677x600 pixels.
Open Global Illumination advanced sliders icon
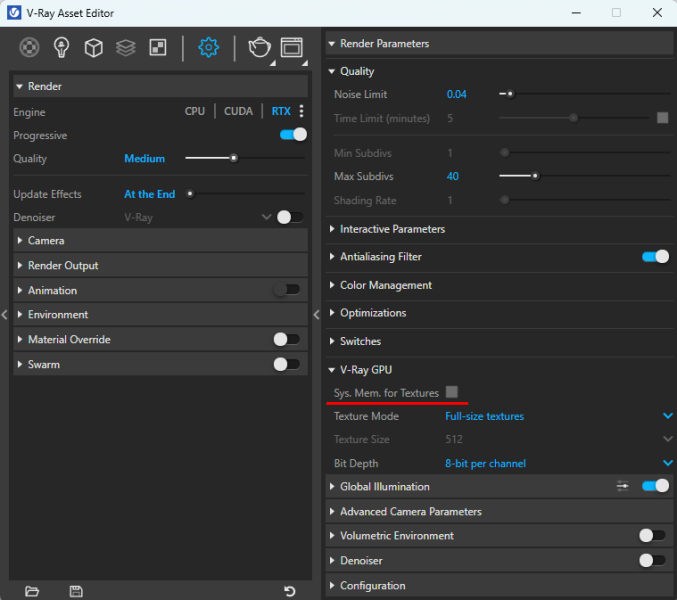[x=623, y=486]
